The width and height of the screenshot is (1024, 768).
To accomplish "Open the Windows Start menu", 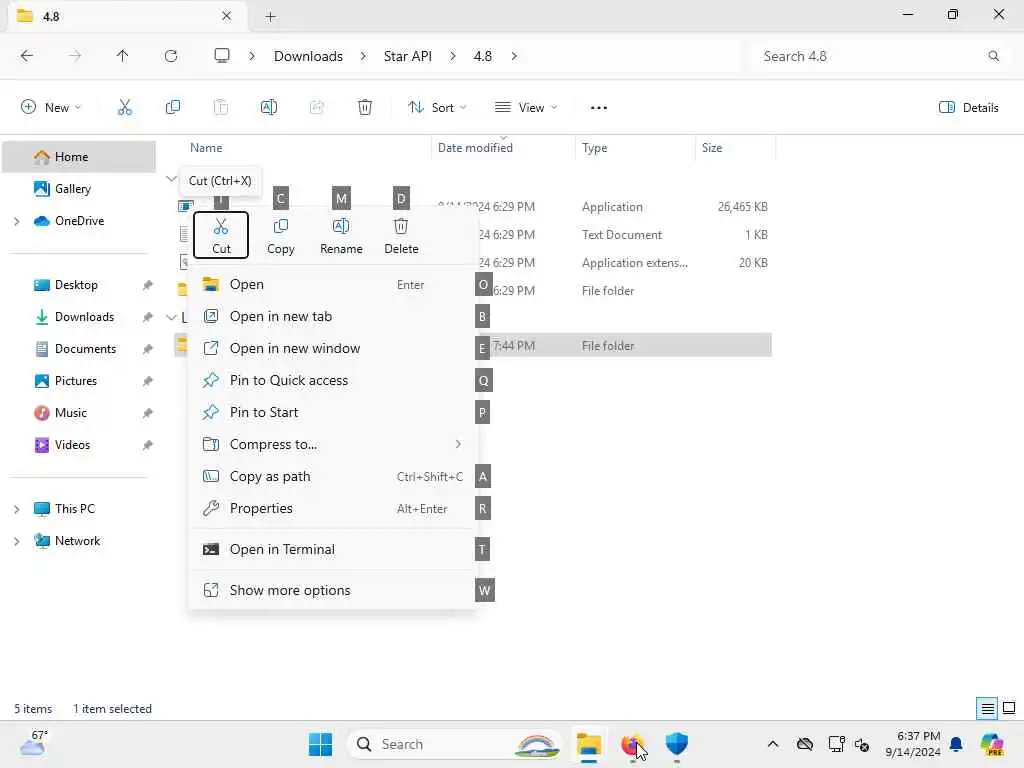I will pos(320,744).
